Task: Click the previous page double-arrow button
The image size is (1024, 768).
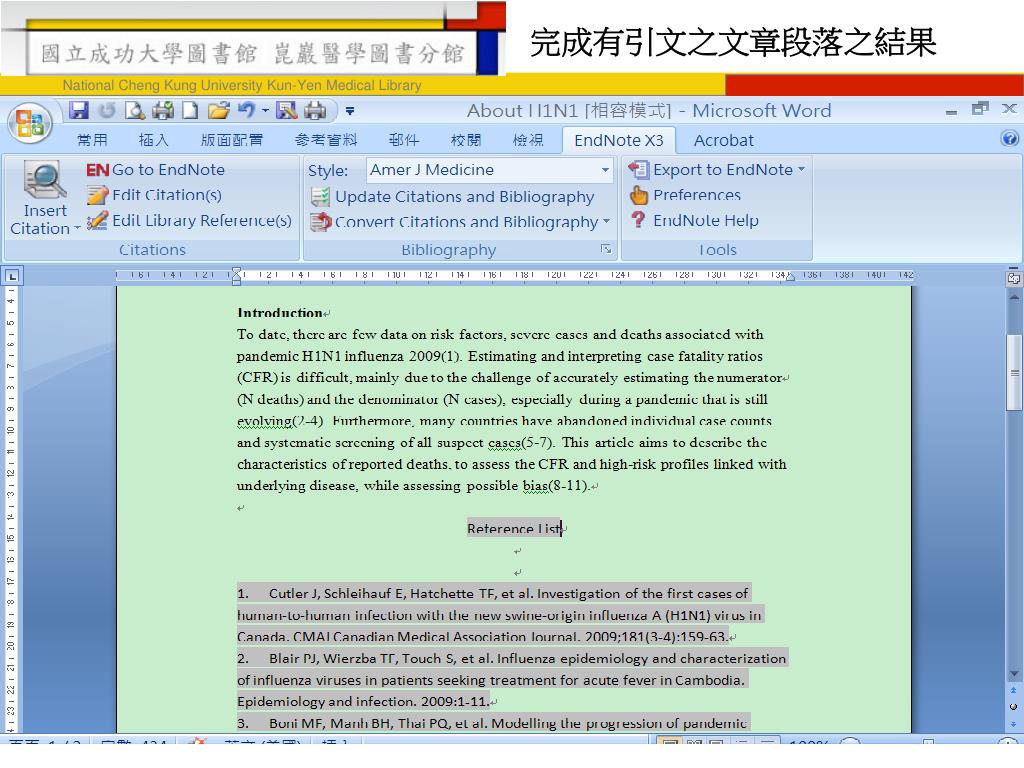Action: [x=1014, y=690]
